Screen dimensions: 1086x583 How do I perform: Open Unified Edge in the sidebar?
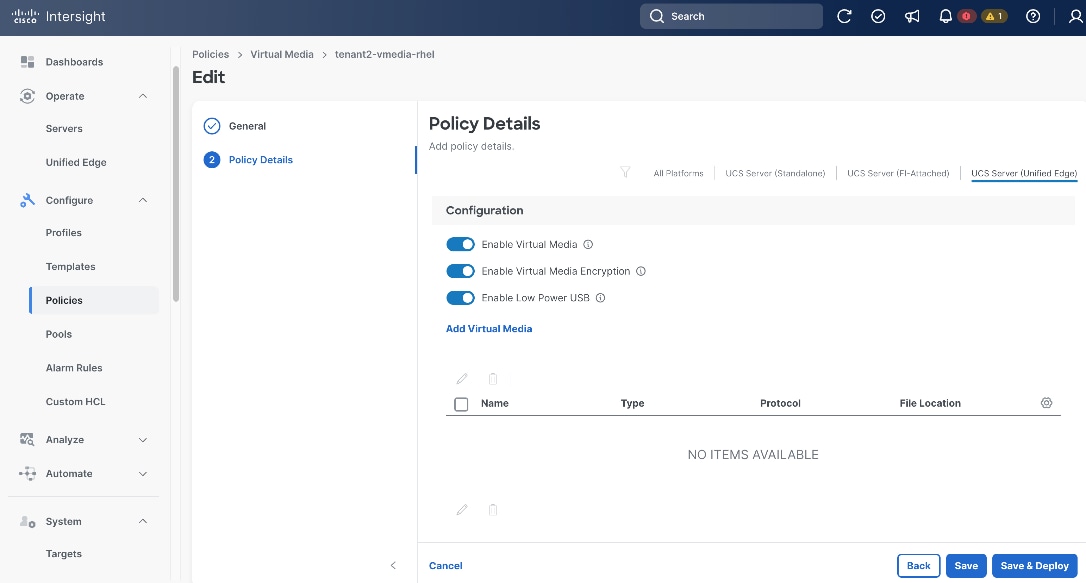(76, 163)
